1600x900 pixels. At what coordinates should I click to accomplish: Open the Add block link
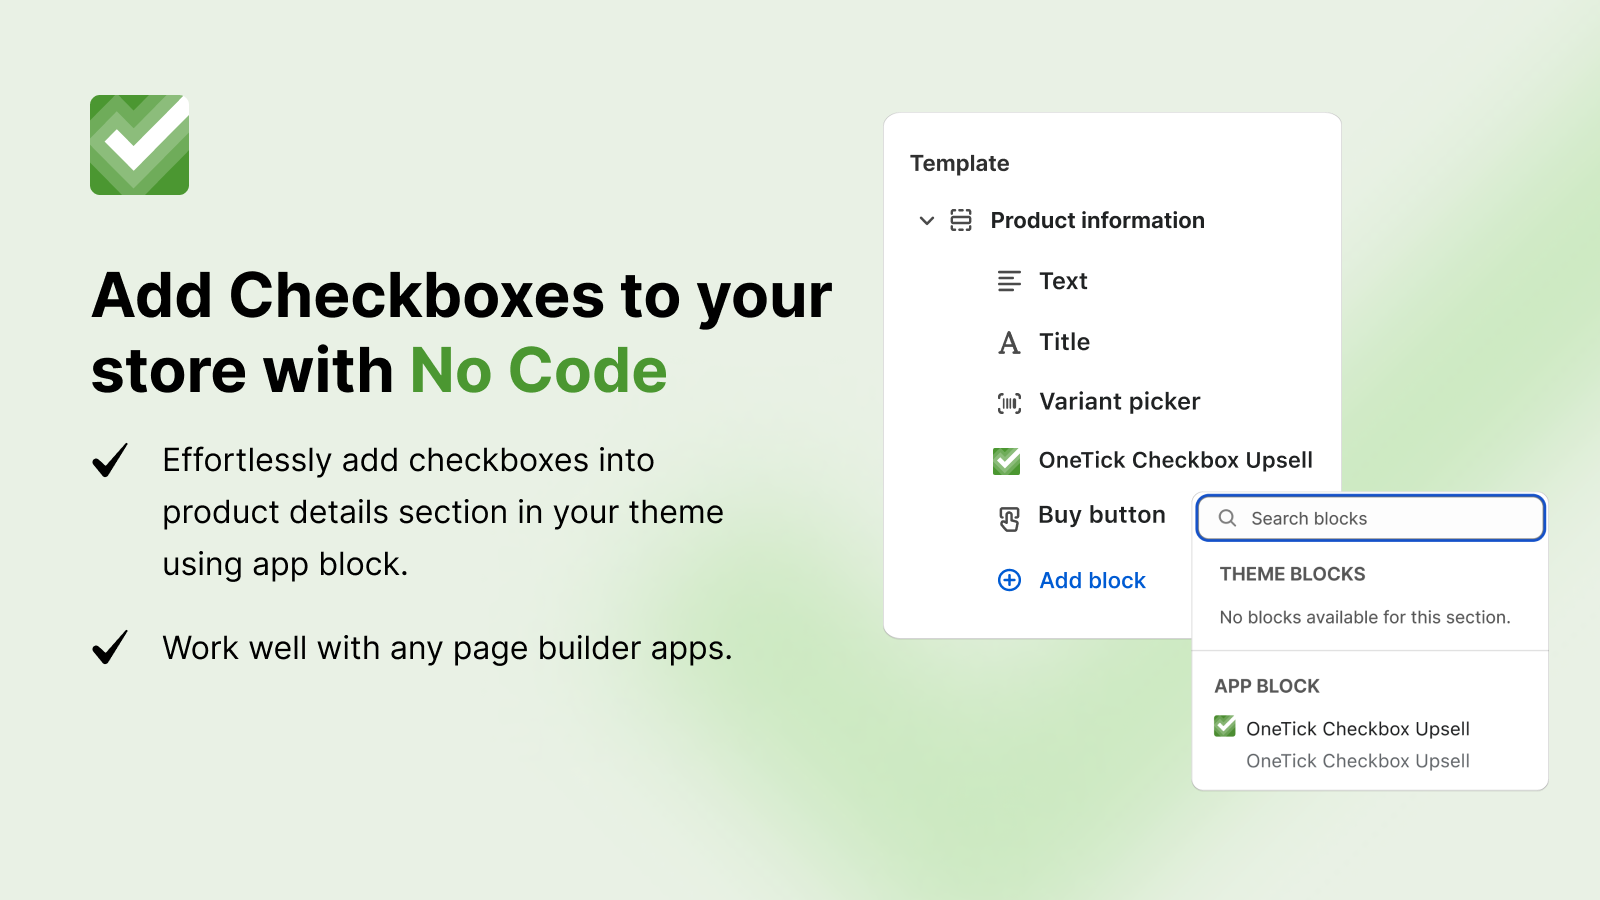(1092, 581)
